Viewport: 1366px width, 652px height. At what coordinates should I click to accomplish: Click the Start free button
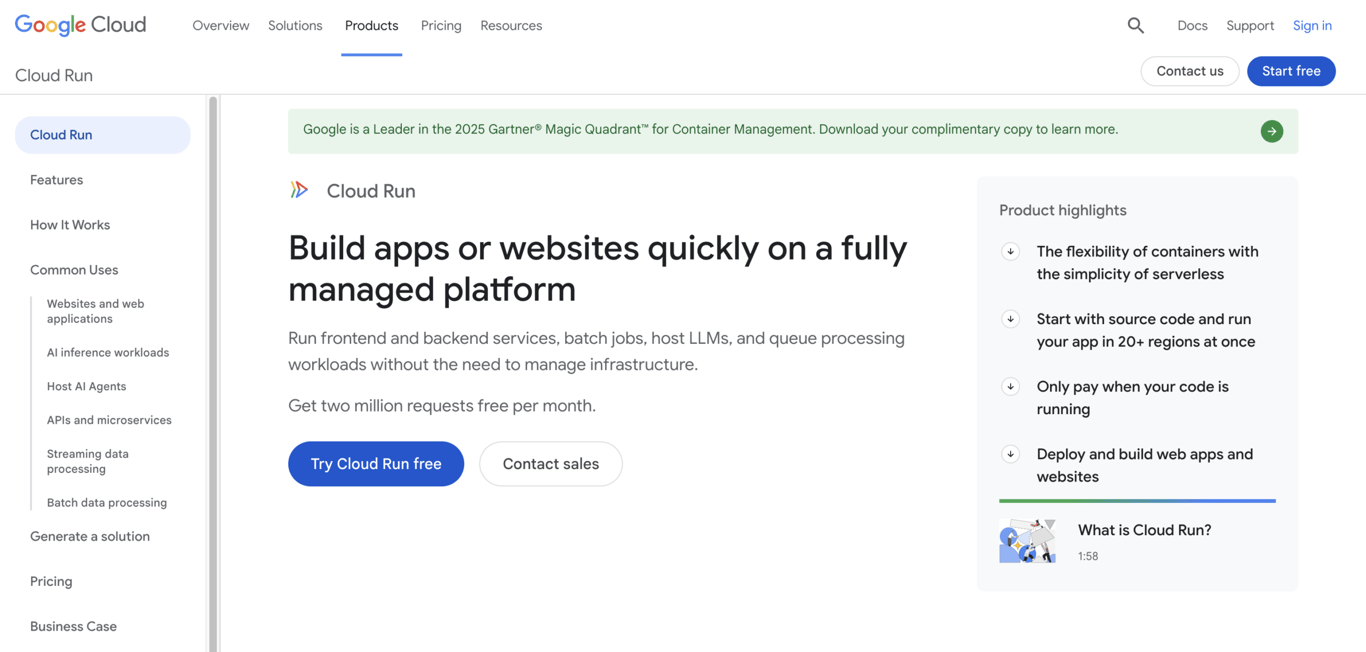tap(1291, 71)
